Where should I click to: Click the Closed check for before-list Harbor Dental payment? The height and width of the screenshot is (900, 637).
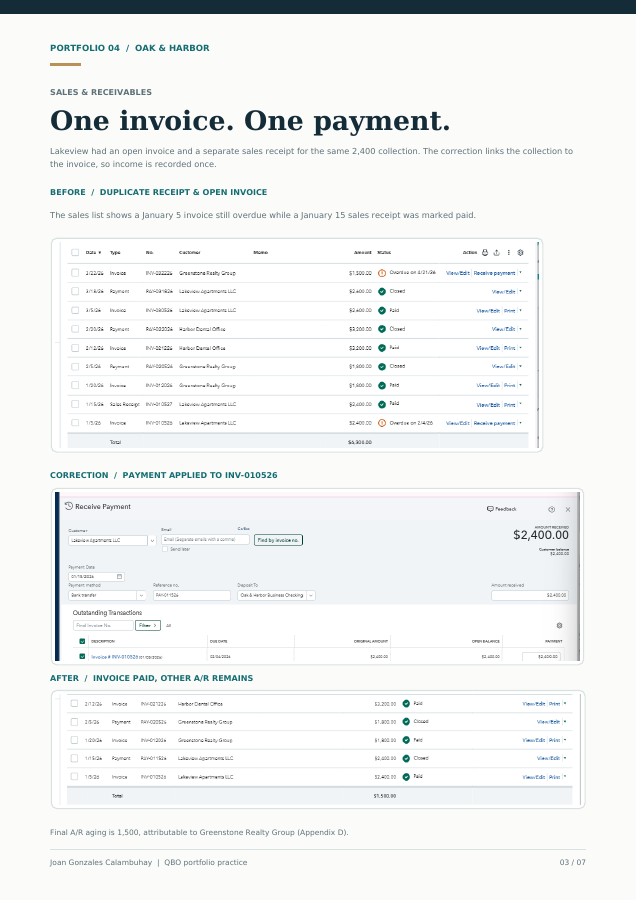tap(382, 329)
